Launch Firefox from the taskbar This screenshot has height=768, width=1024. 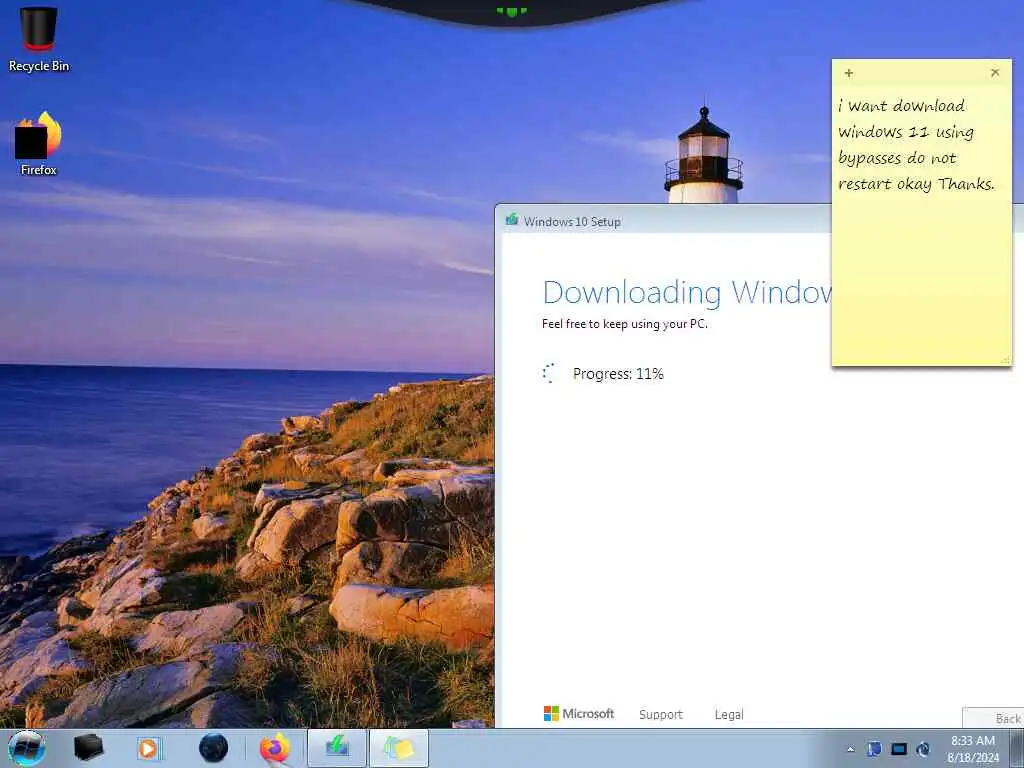click(x=275, y=748)
